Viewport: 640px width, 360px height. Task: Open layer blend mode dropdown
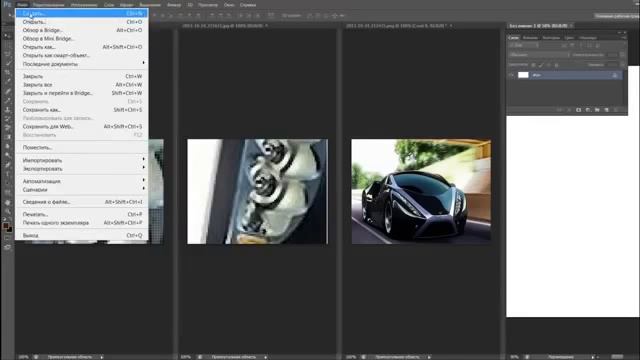tap(539, 55)
